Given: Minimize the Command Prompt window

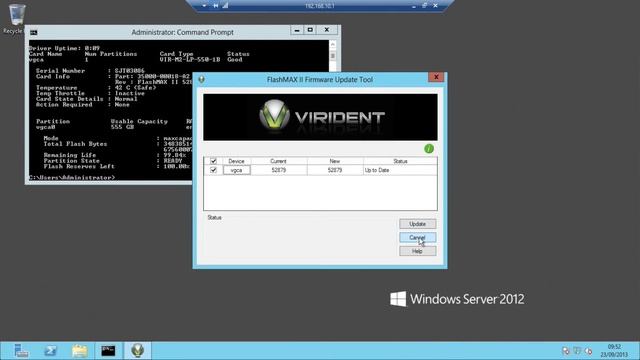Looking at the screenshot, I should tap(297, 30).
